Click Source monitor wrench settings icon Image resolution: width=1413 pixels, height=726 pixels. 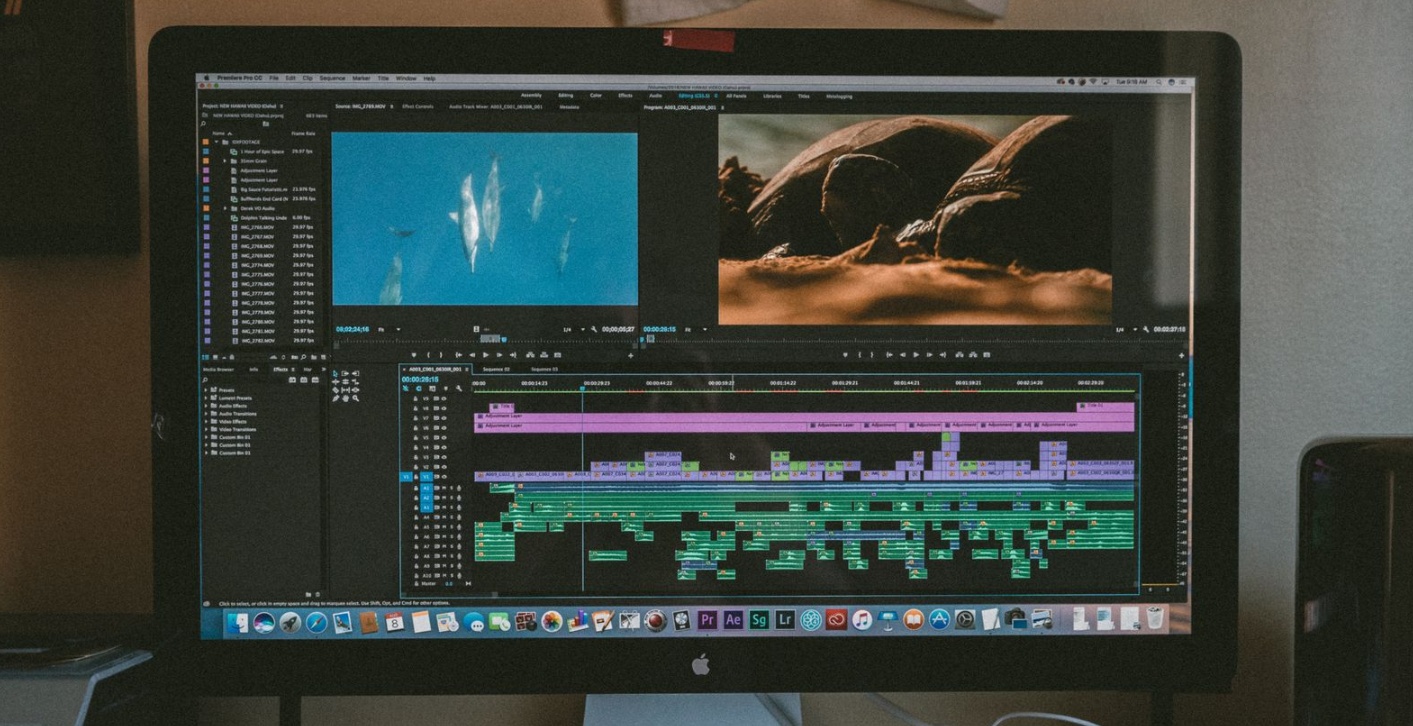pos(594,329)
